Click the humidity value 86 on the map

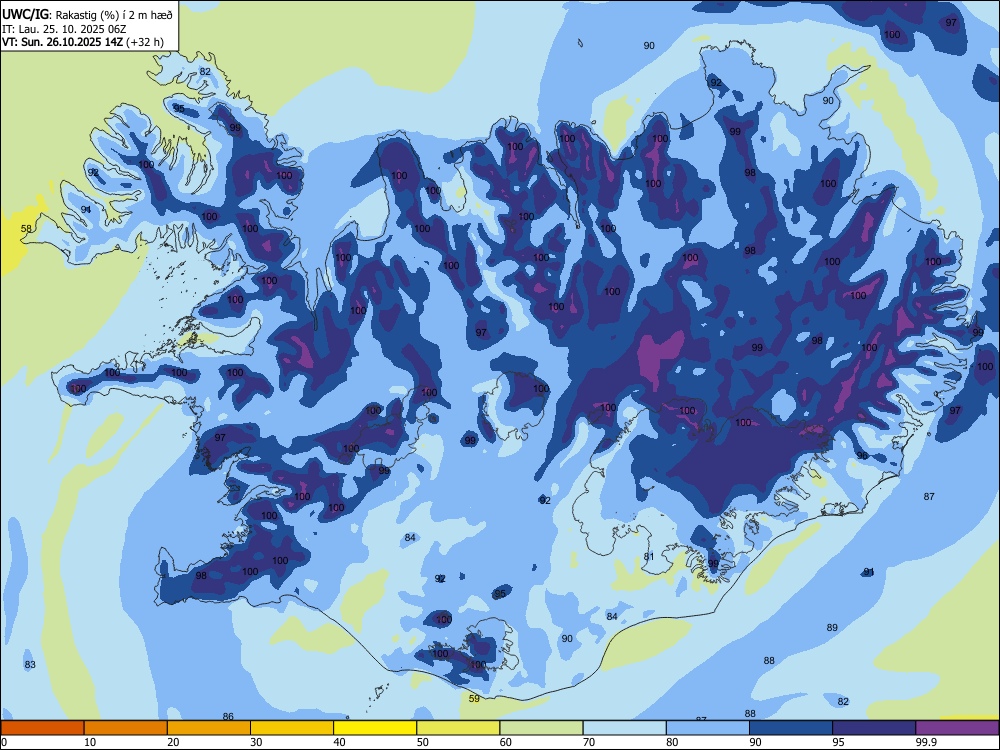228,717
